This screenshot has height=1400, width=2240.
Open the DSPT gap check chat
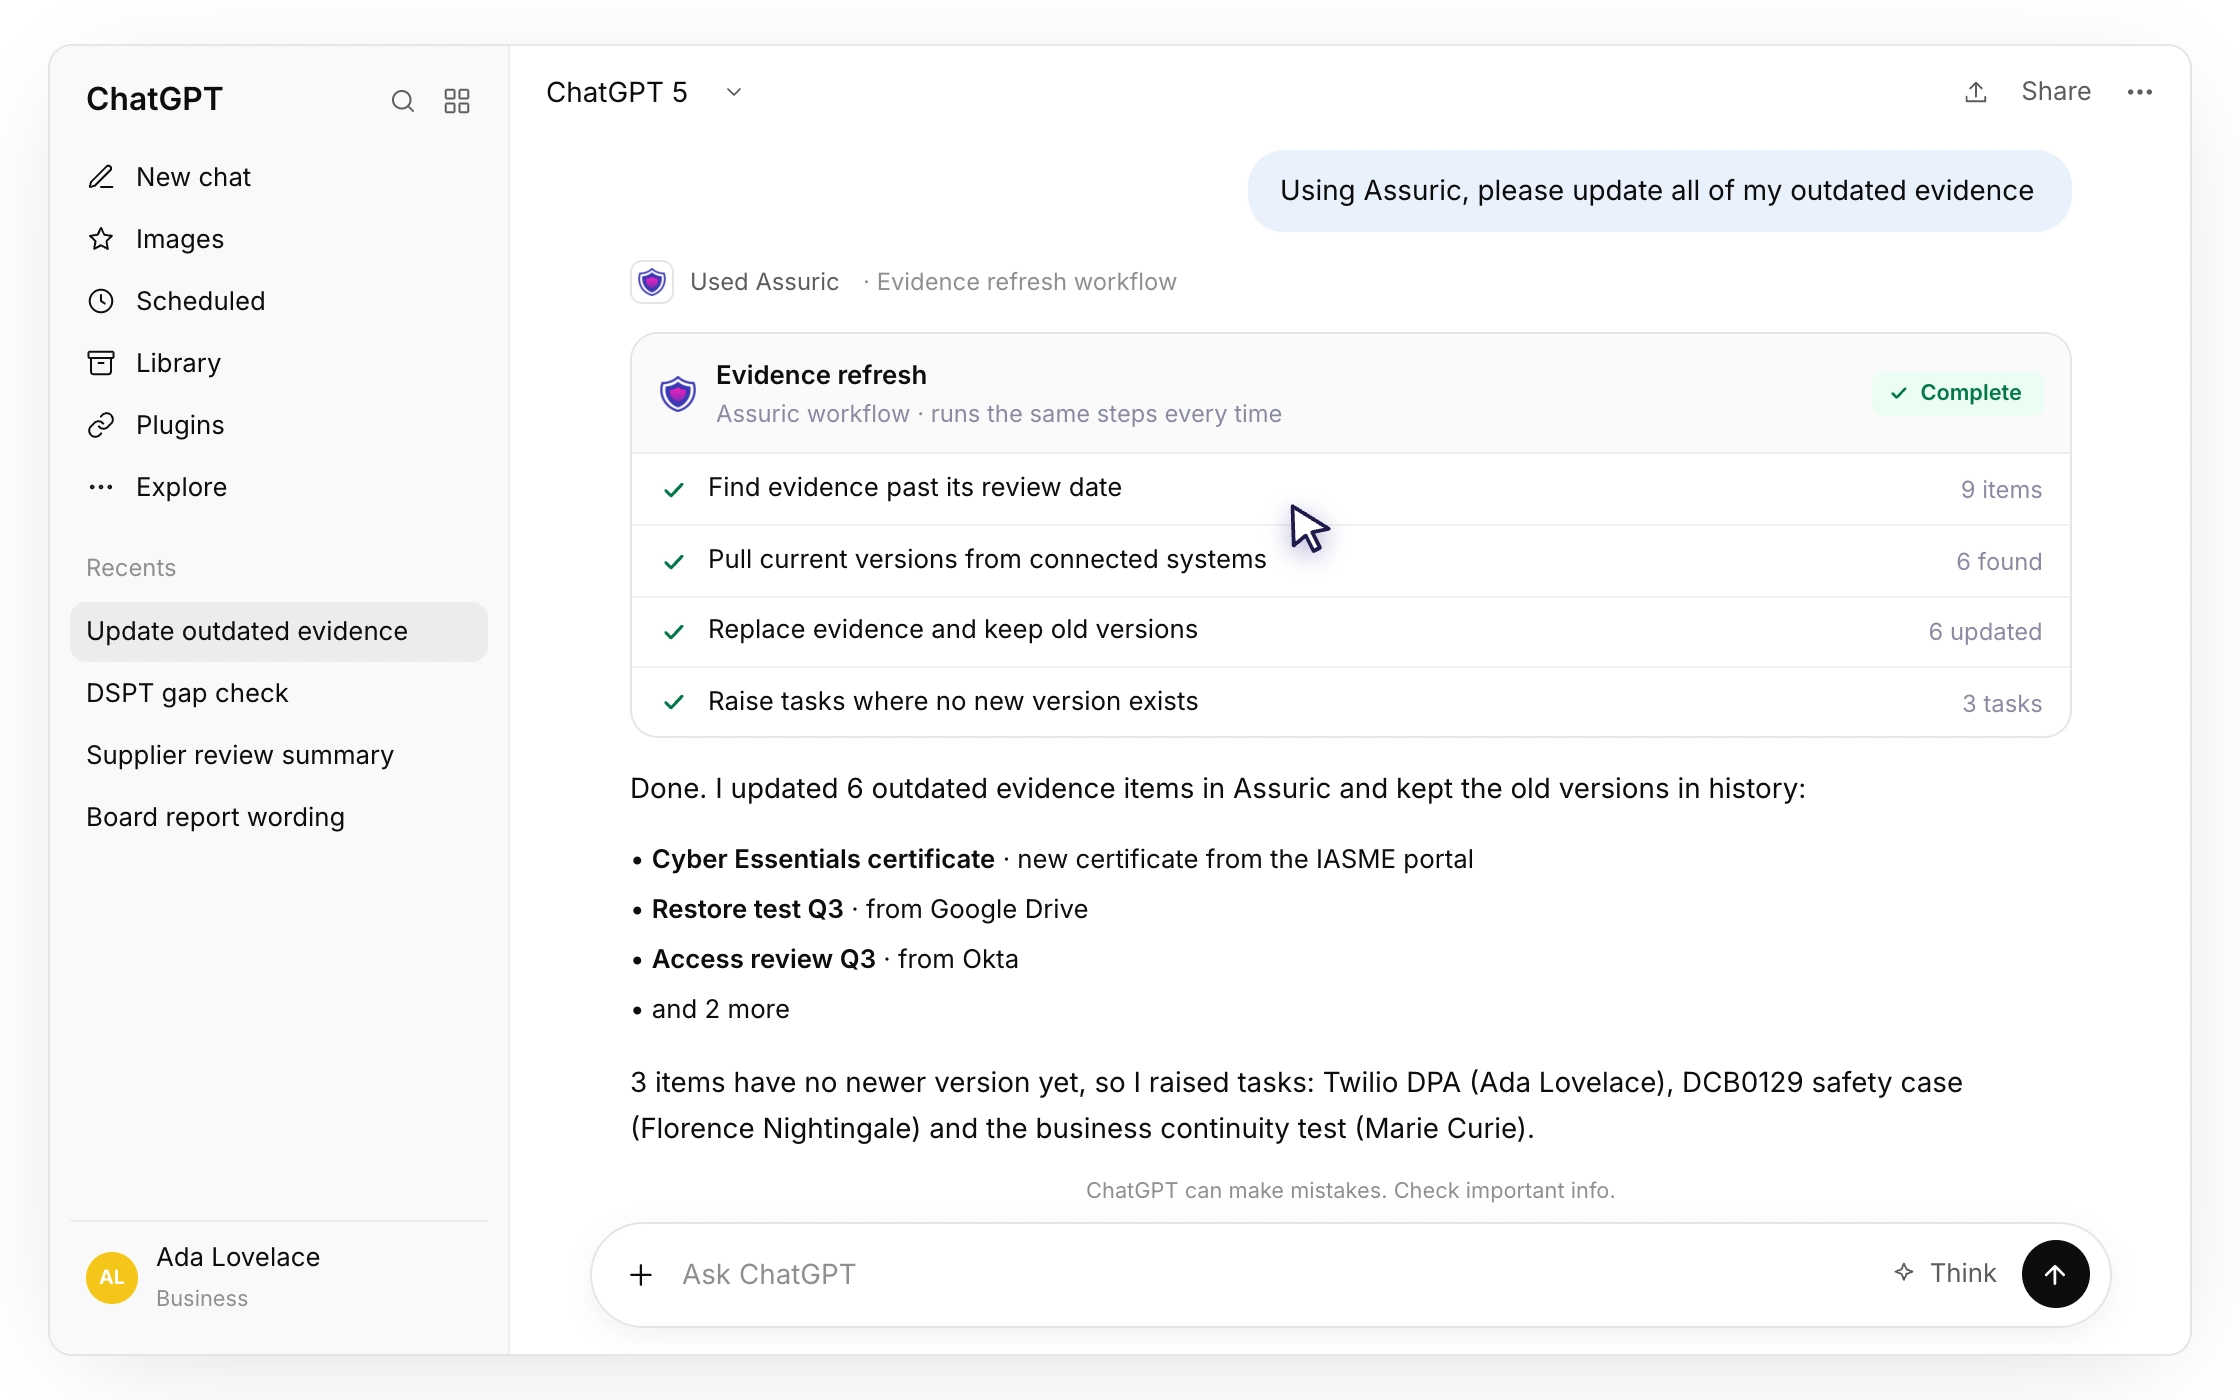point(279,693)
